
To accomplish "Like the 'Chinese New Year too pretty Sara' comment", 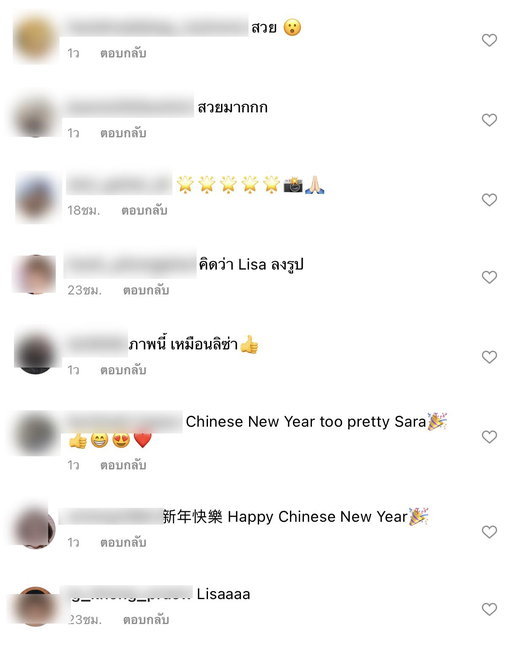I will (489, 437).
